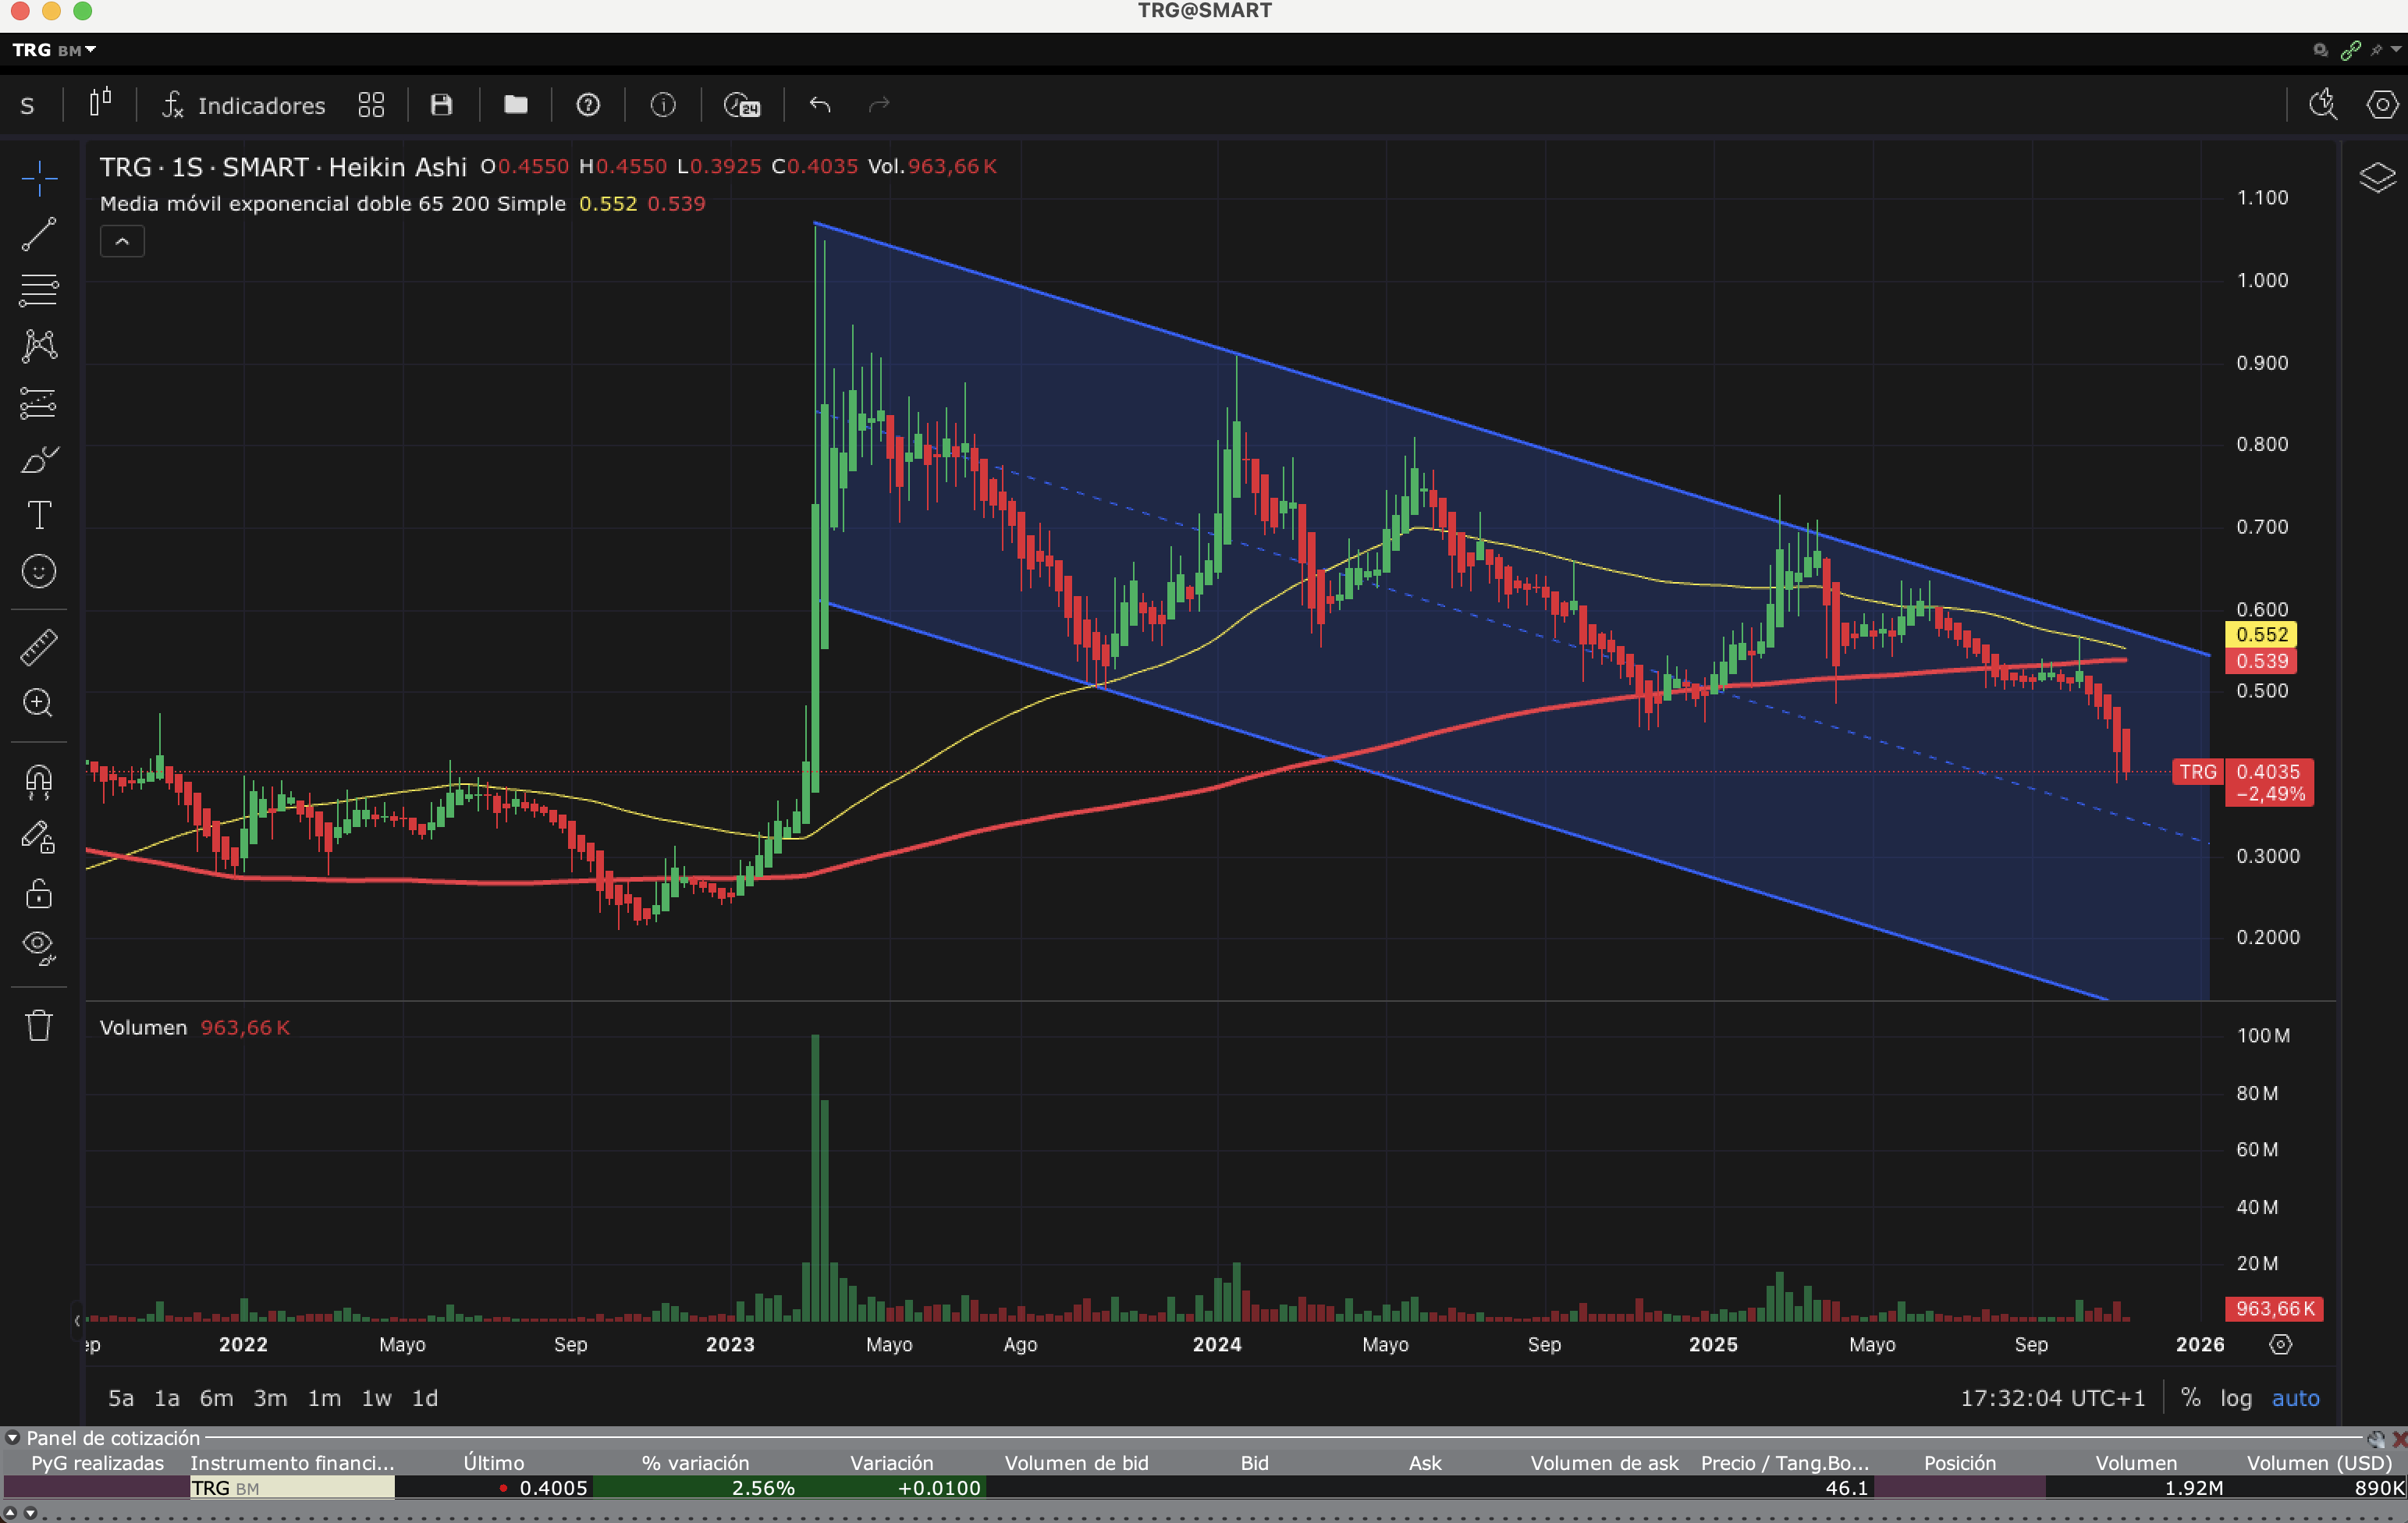Hide all drawings with eye icon
Screen dimensions: 2408x1523
coord(39,946)
